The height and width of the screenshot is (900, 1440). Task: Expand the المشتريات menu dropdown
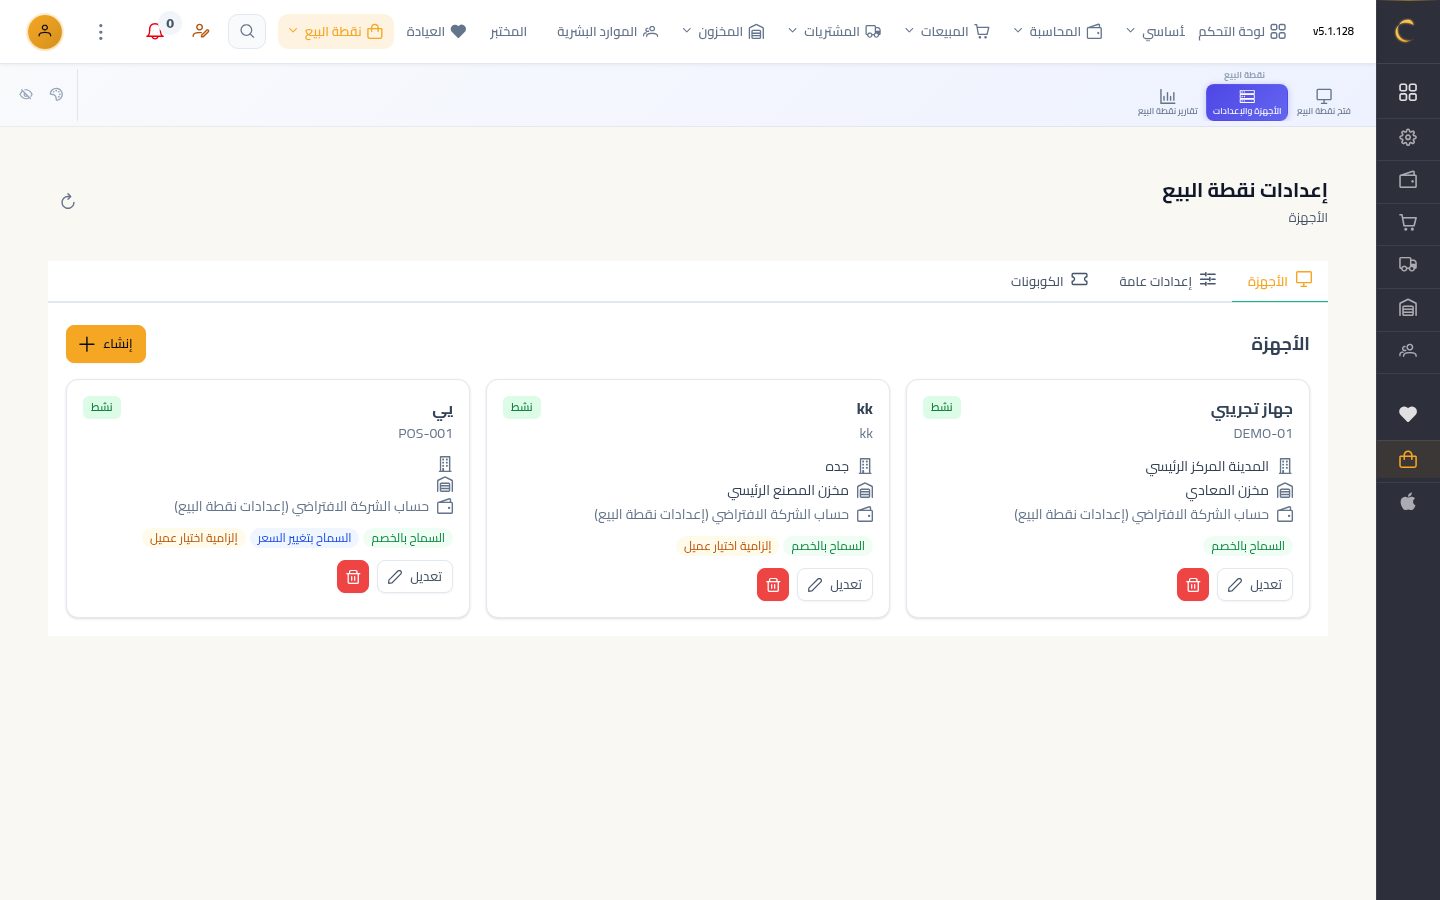click(834, 32)
